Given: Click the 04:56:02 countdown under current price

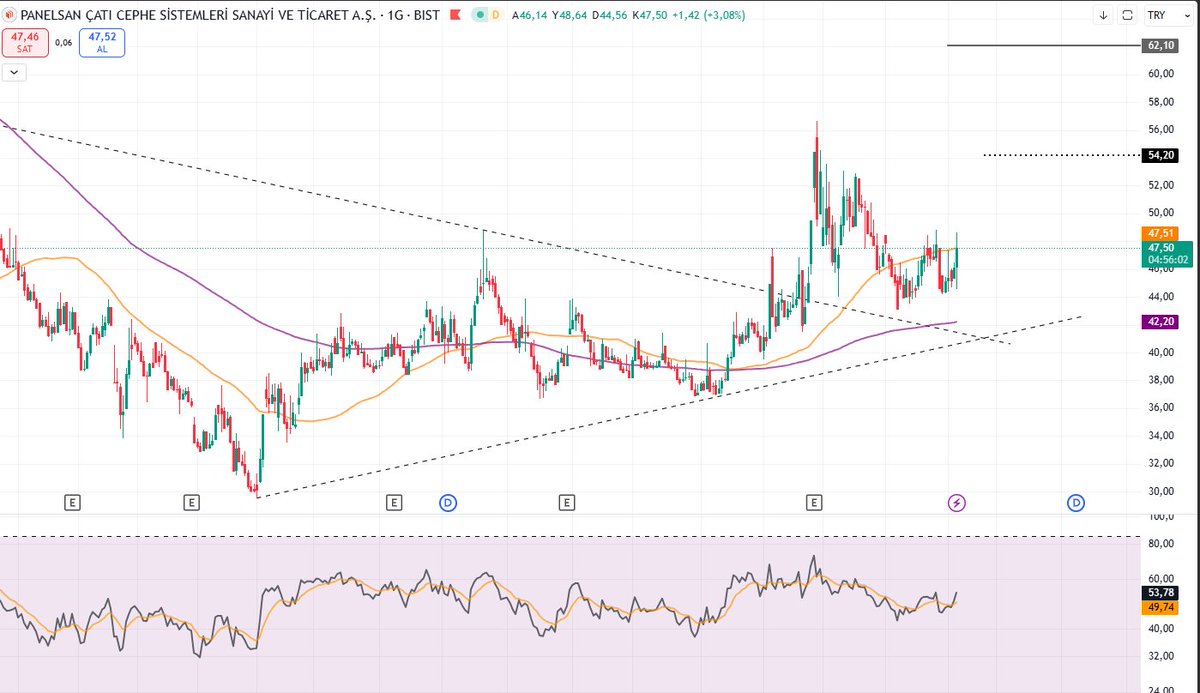Looking at the screenshot, I should (x=1168, y=260).
